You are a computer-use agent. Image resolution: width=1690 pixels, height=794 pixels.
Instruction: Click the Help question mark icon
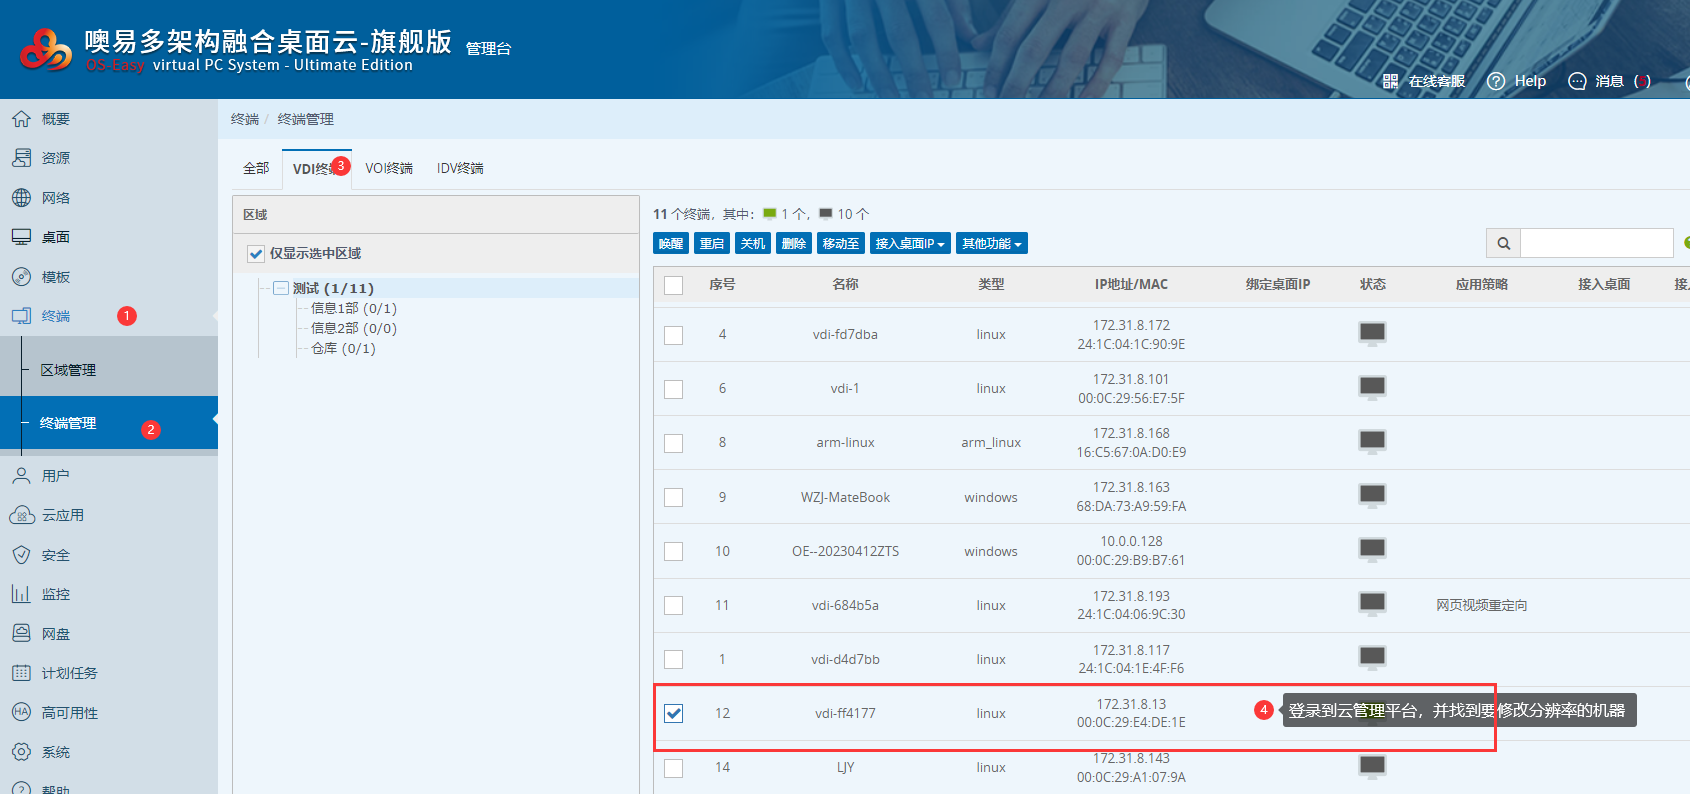pyautogui.click(x=1496, y=81)
